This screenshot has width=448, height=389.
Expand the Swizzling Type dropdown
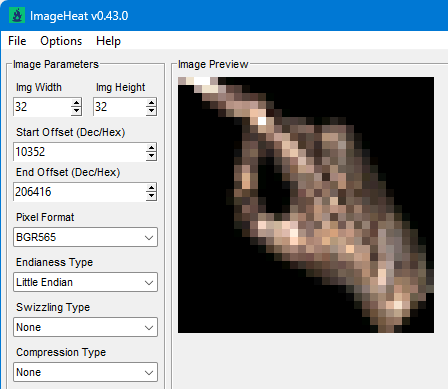(x=85, y=327)
